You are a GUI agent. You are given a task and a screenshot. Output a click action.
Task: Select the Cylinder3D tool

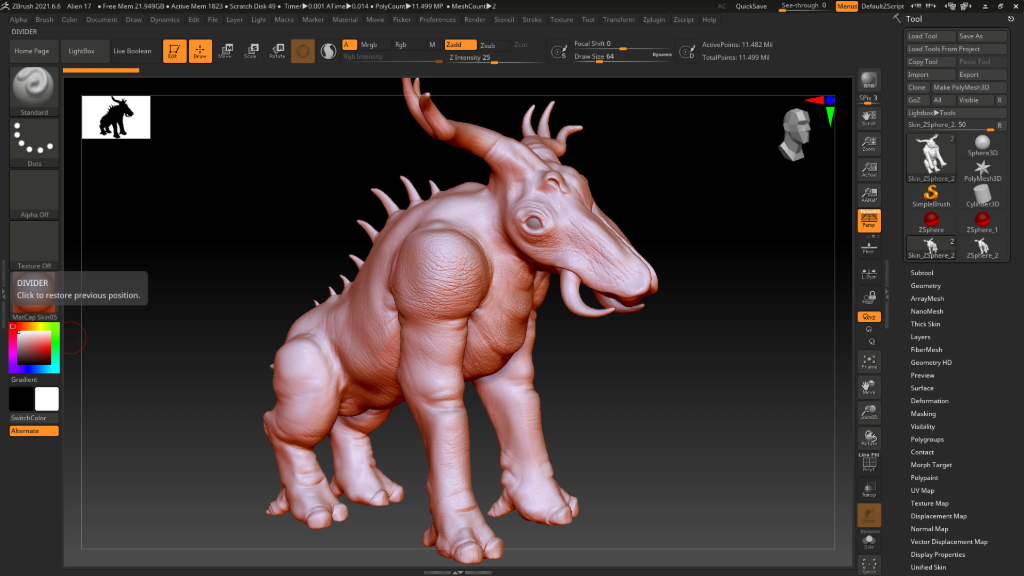point(982,196)
